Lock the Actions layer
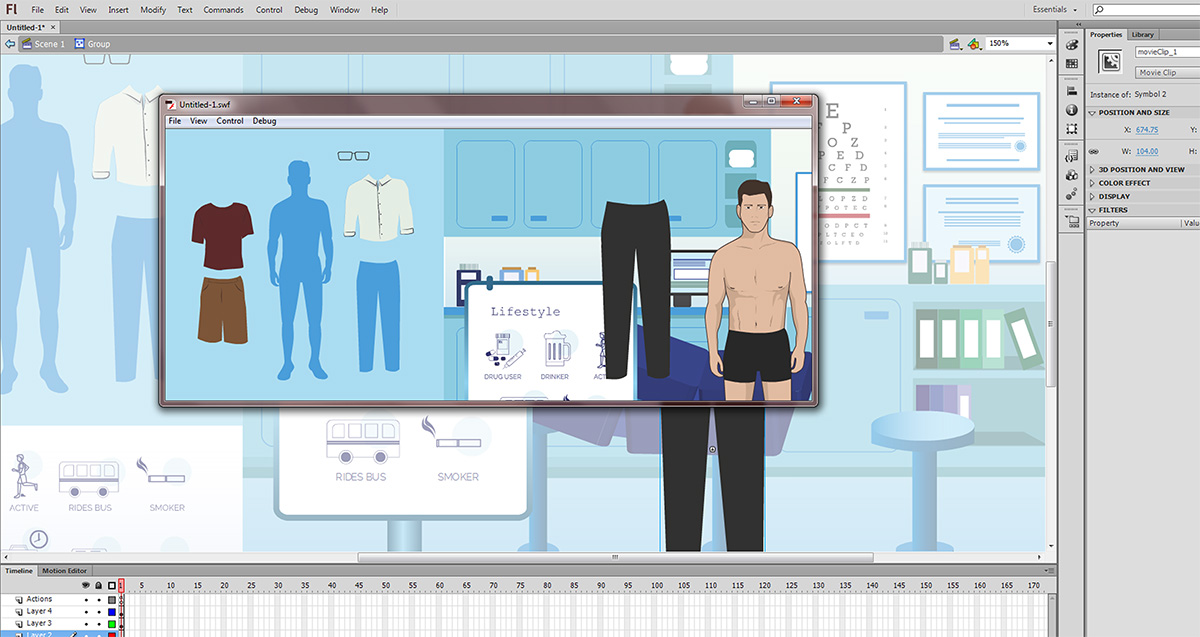 (x=98, y=600)
